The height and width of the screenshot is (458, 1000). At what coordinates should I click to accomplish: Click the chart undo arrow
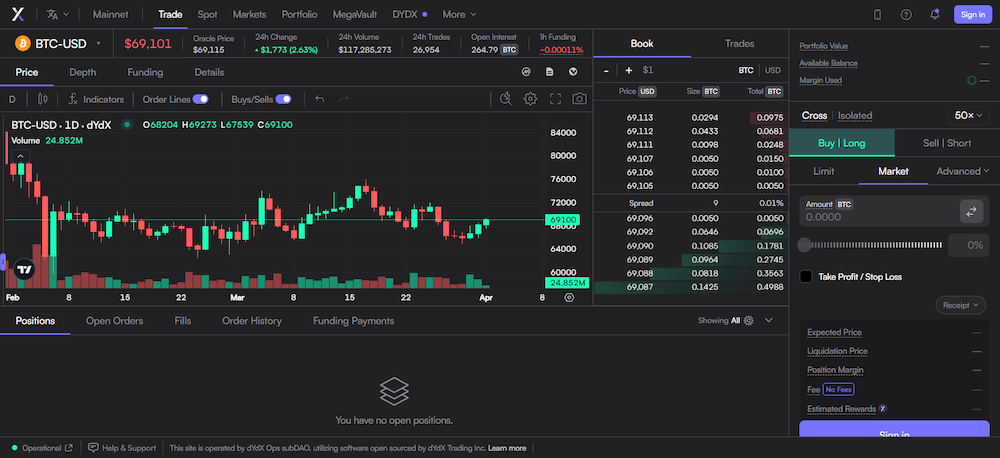320,99
